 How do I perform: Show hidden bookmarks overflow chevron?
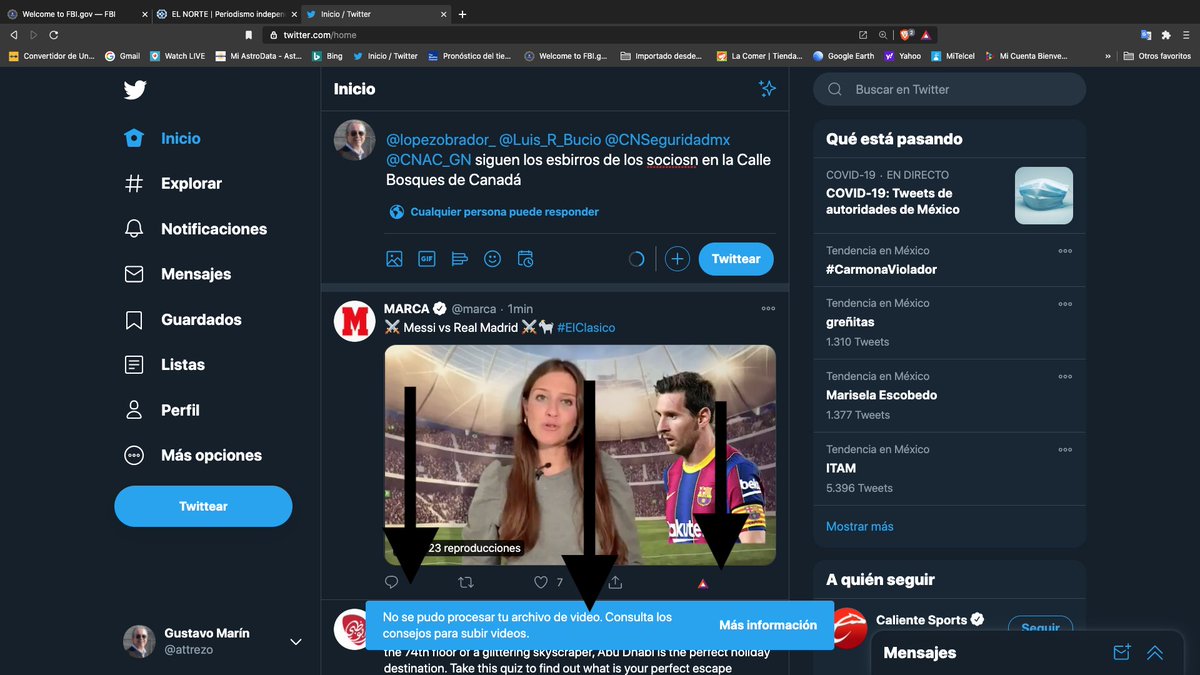click(1108, 56)
